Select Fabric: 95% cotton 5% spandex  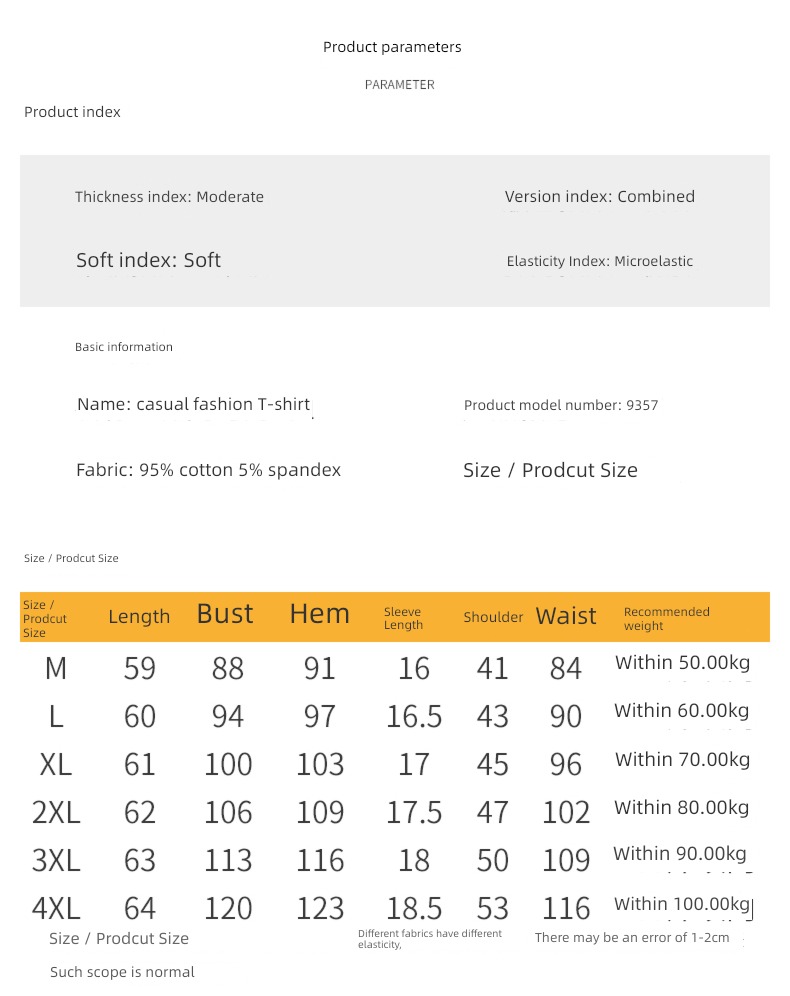208,470
